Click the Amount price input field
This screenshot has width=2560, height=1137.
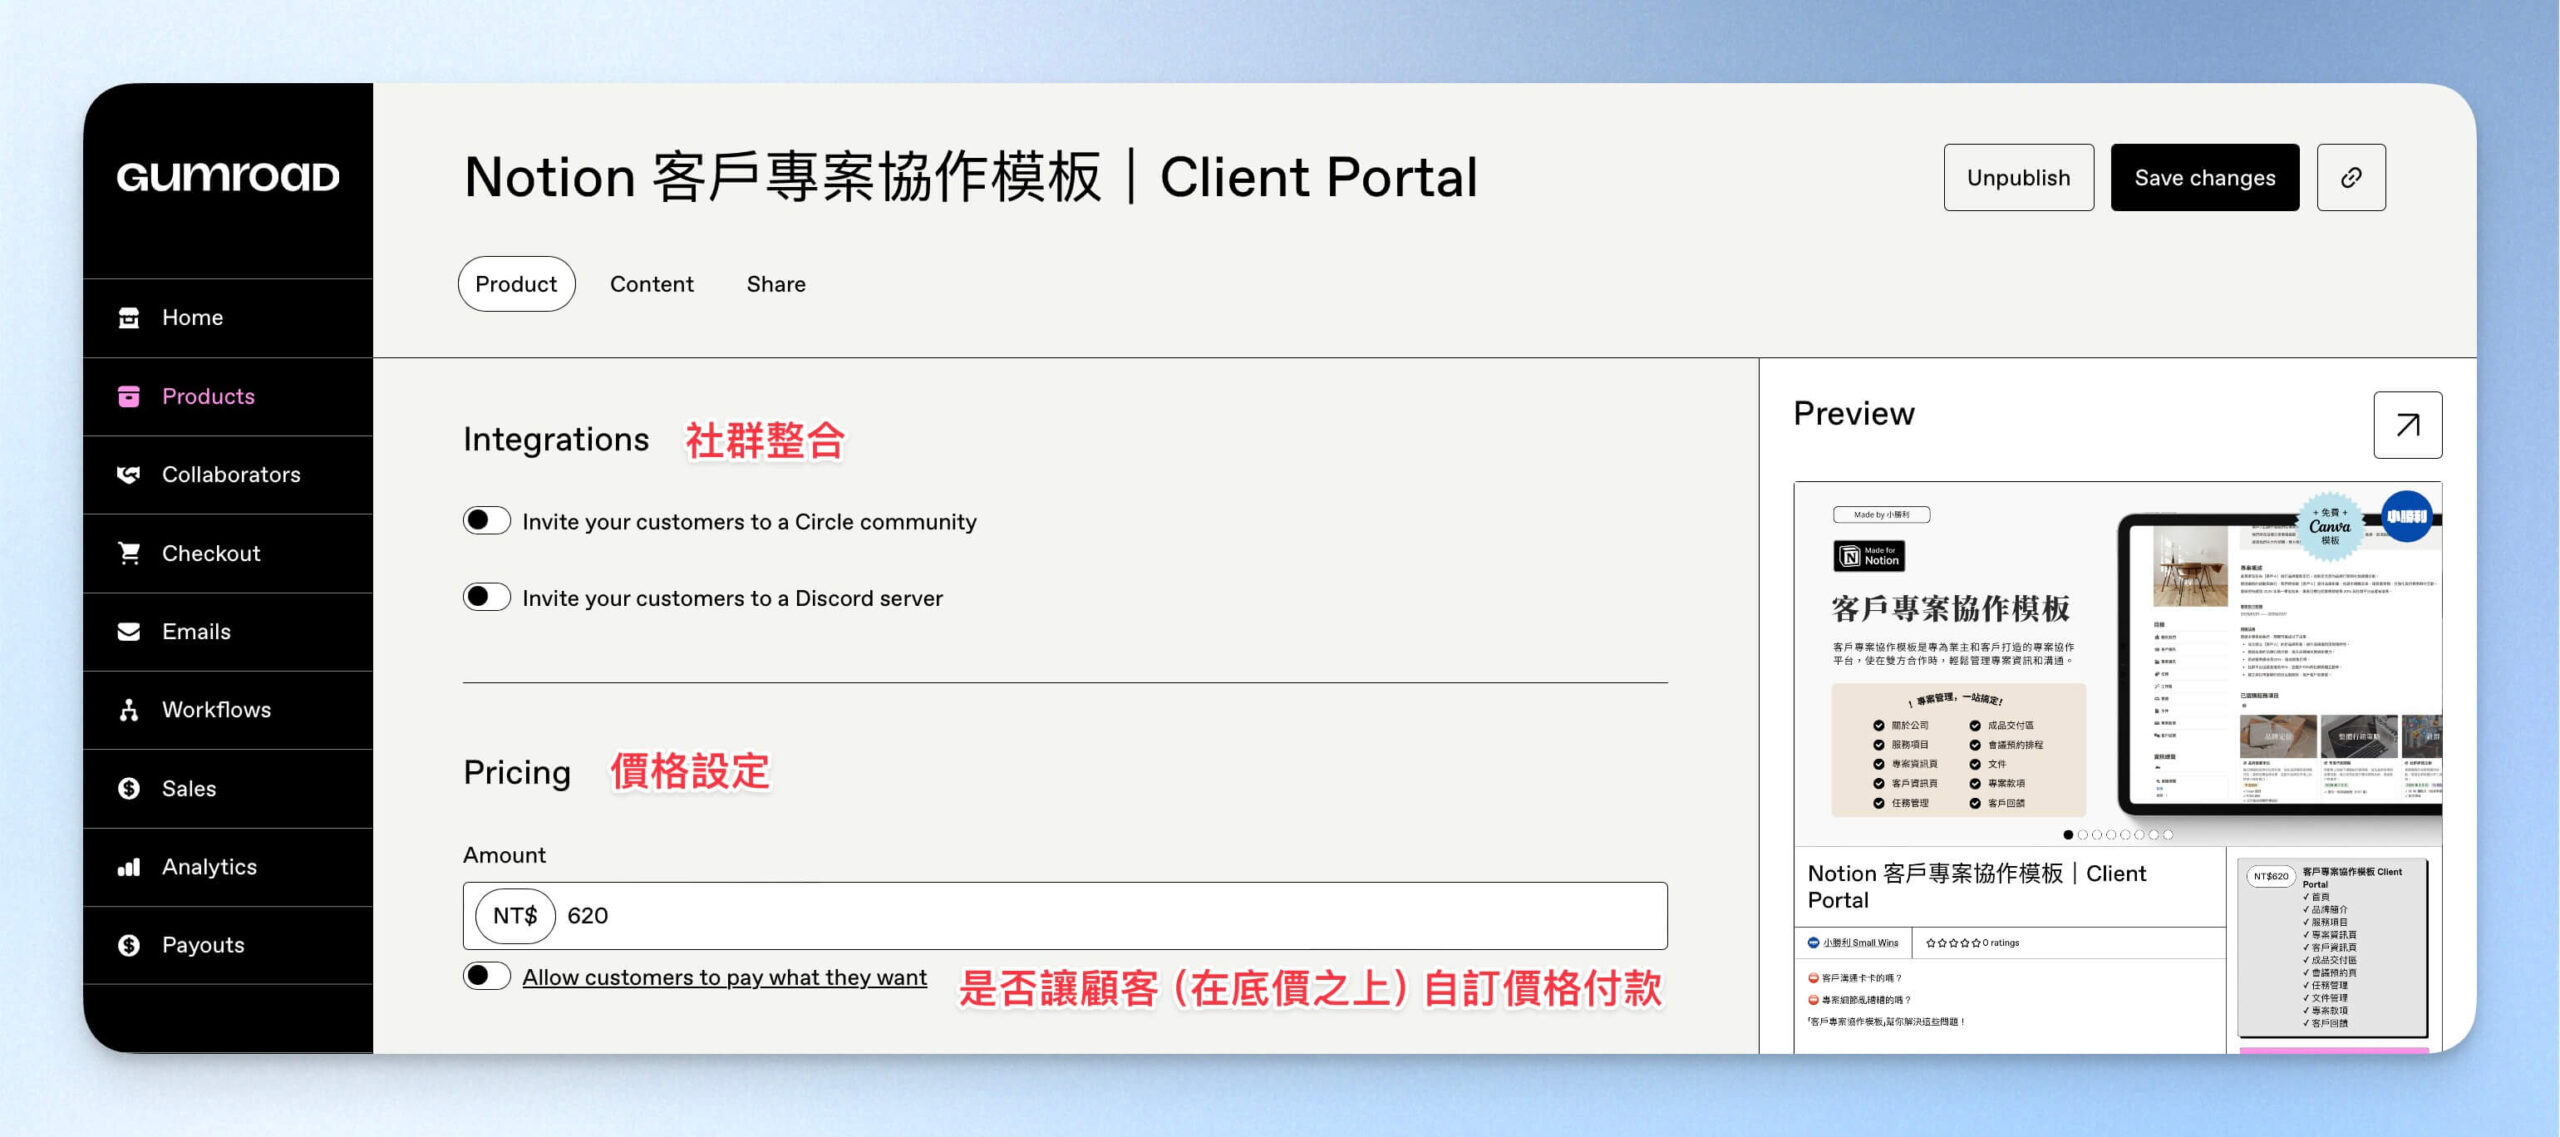[1065, 916]
